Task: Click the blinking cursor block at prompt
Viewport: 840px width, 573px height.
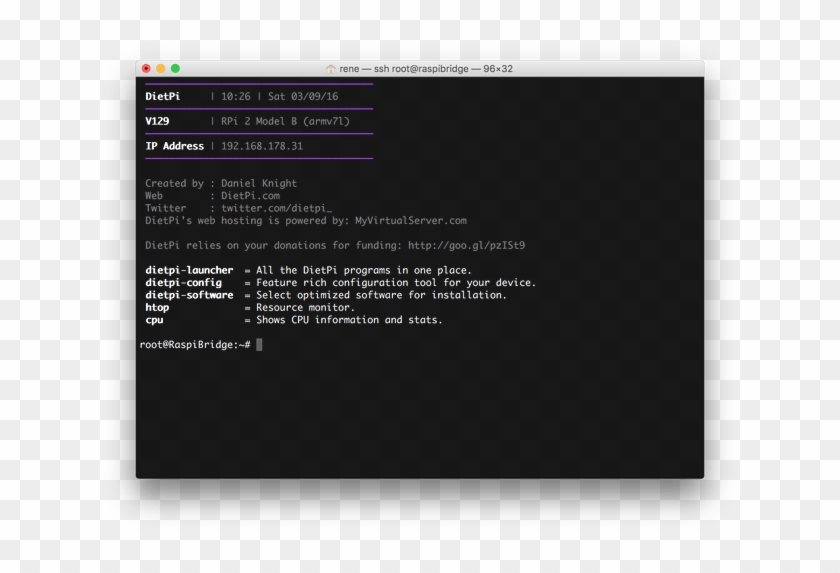Action: (x=259, y=344)
